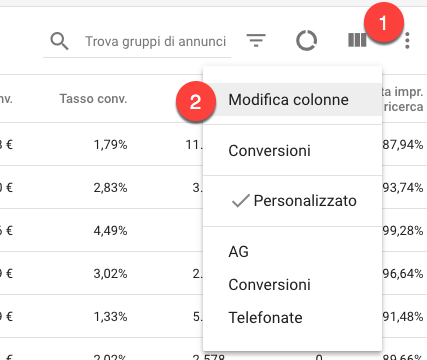Click the 4,49% conversion rate cell
427x360 pixels.
pyautogui.click(x=110, y=231)
